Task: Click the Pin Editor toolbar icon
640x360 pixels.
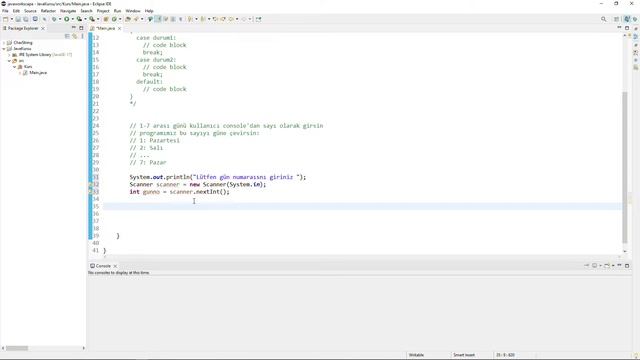Action: pos(258,19)
